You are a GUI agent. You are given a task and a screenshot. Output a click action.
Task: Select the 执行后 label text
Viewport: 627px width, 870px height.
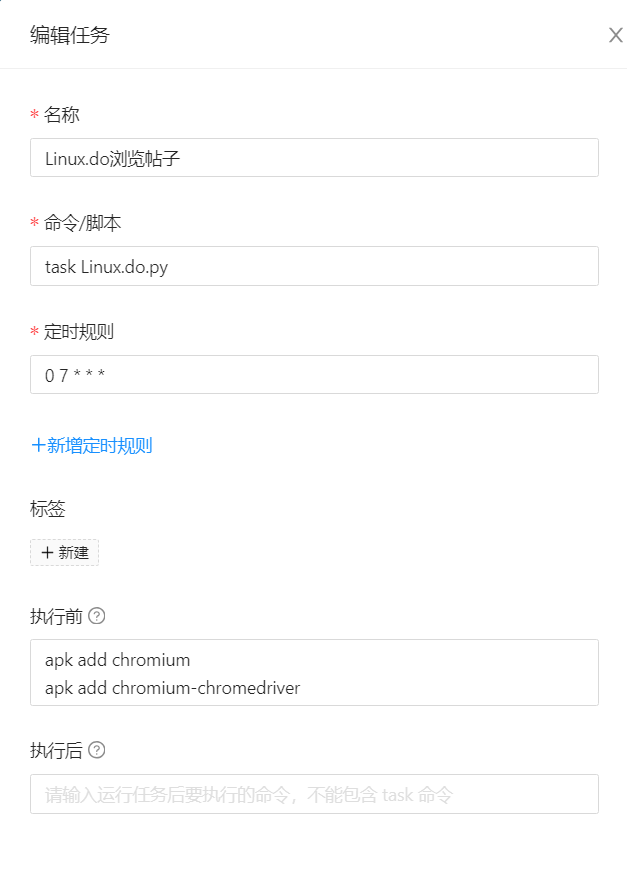(x=56, y=750)
